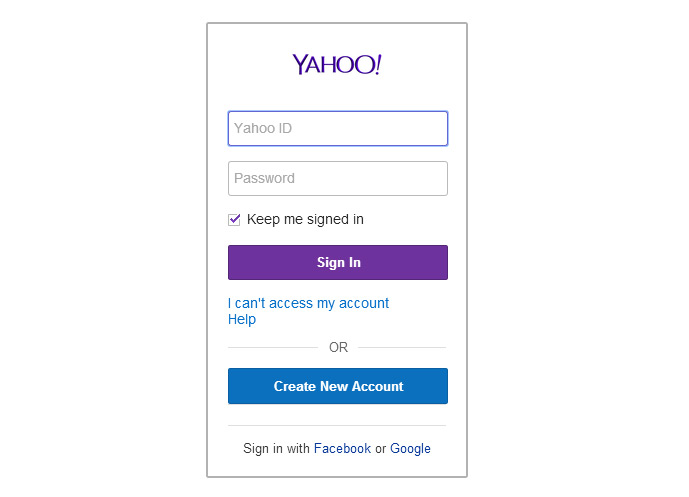This screenshot has width=689, height=497.
Task: Click the exclamation mark in Yahoo logo
Action: pos(378,64)
